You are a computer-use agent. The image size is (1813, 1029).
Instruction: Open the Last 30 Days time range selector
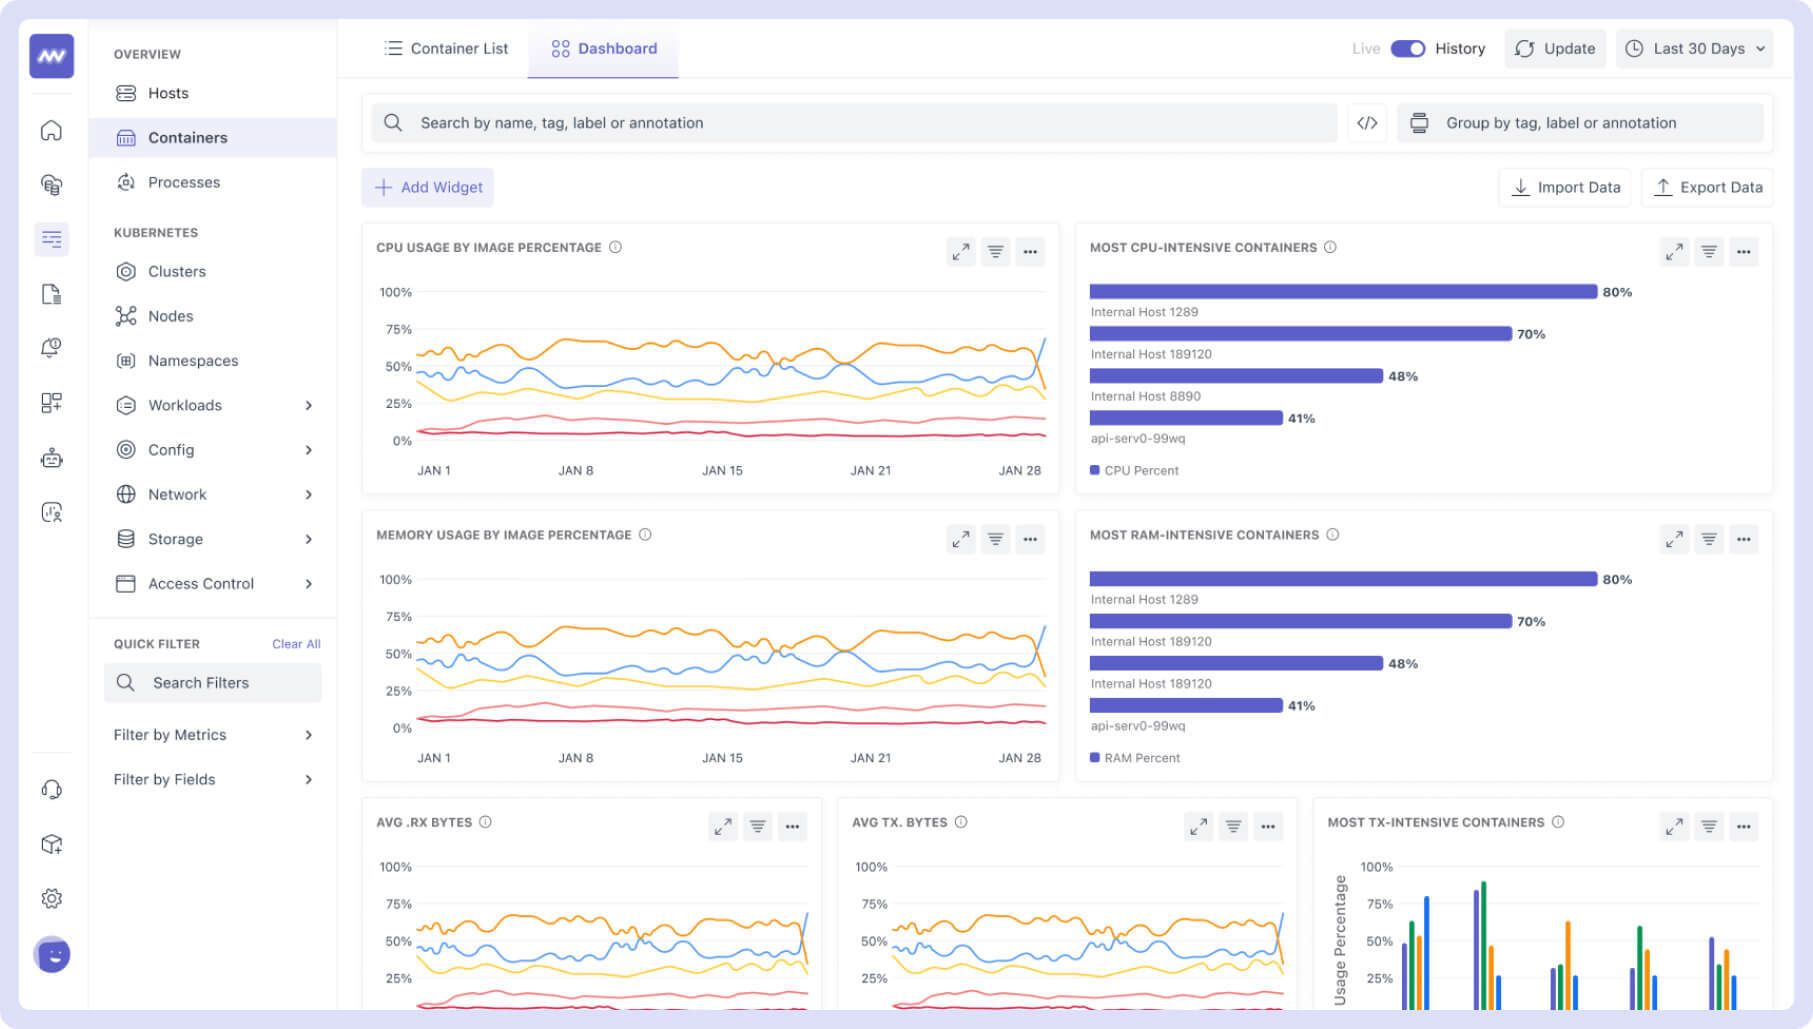(1693, 48)
